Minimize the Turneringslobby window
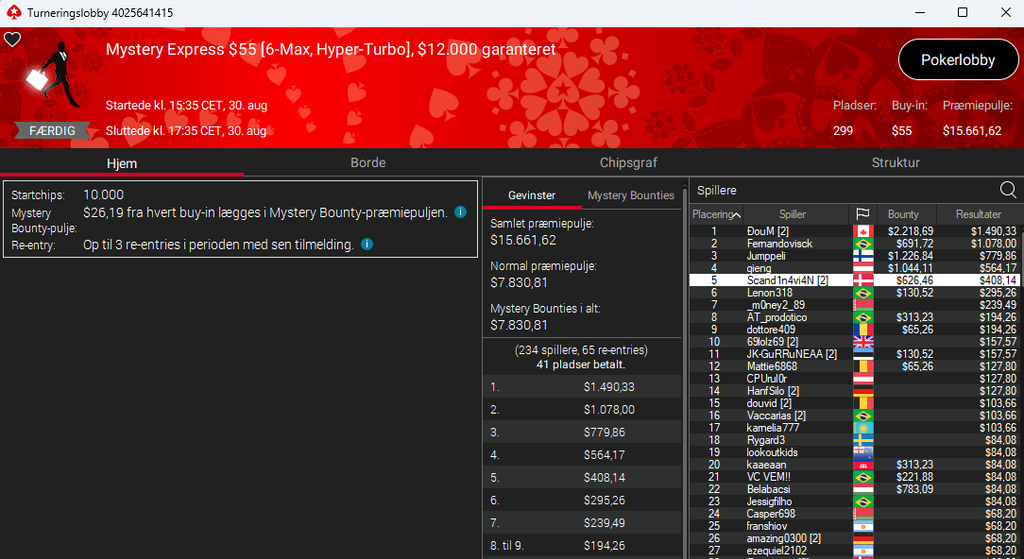The height and width of the screenshot is (559, 1024). pyautogui.click(x=920, y=12)
